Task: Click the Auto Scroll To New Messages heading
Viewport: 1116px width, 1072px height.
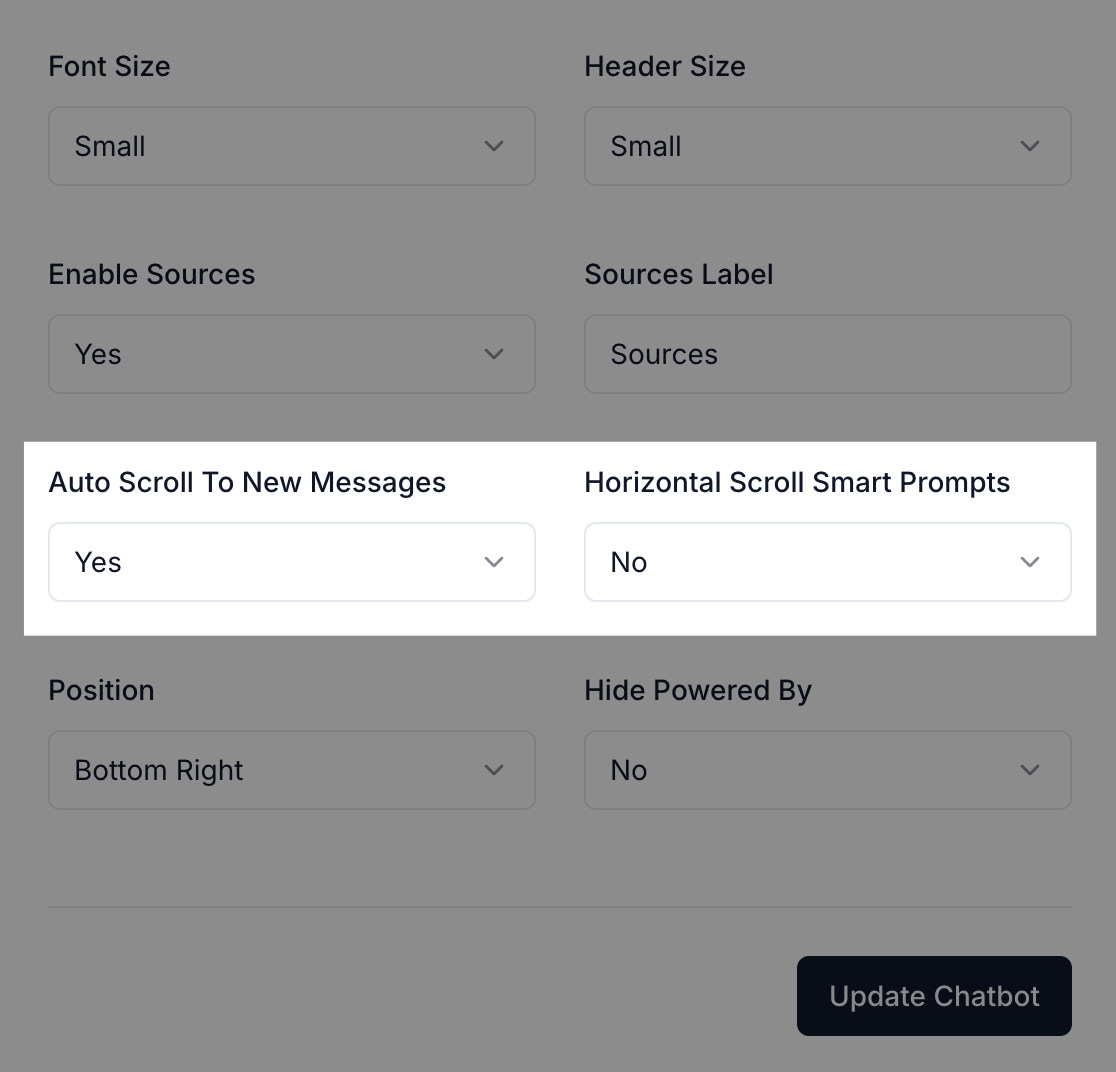Action: click(x=247, y=483)
